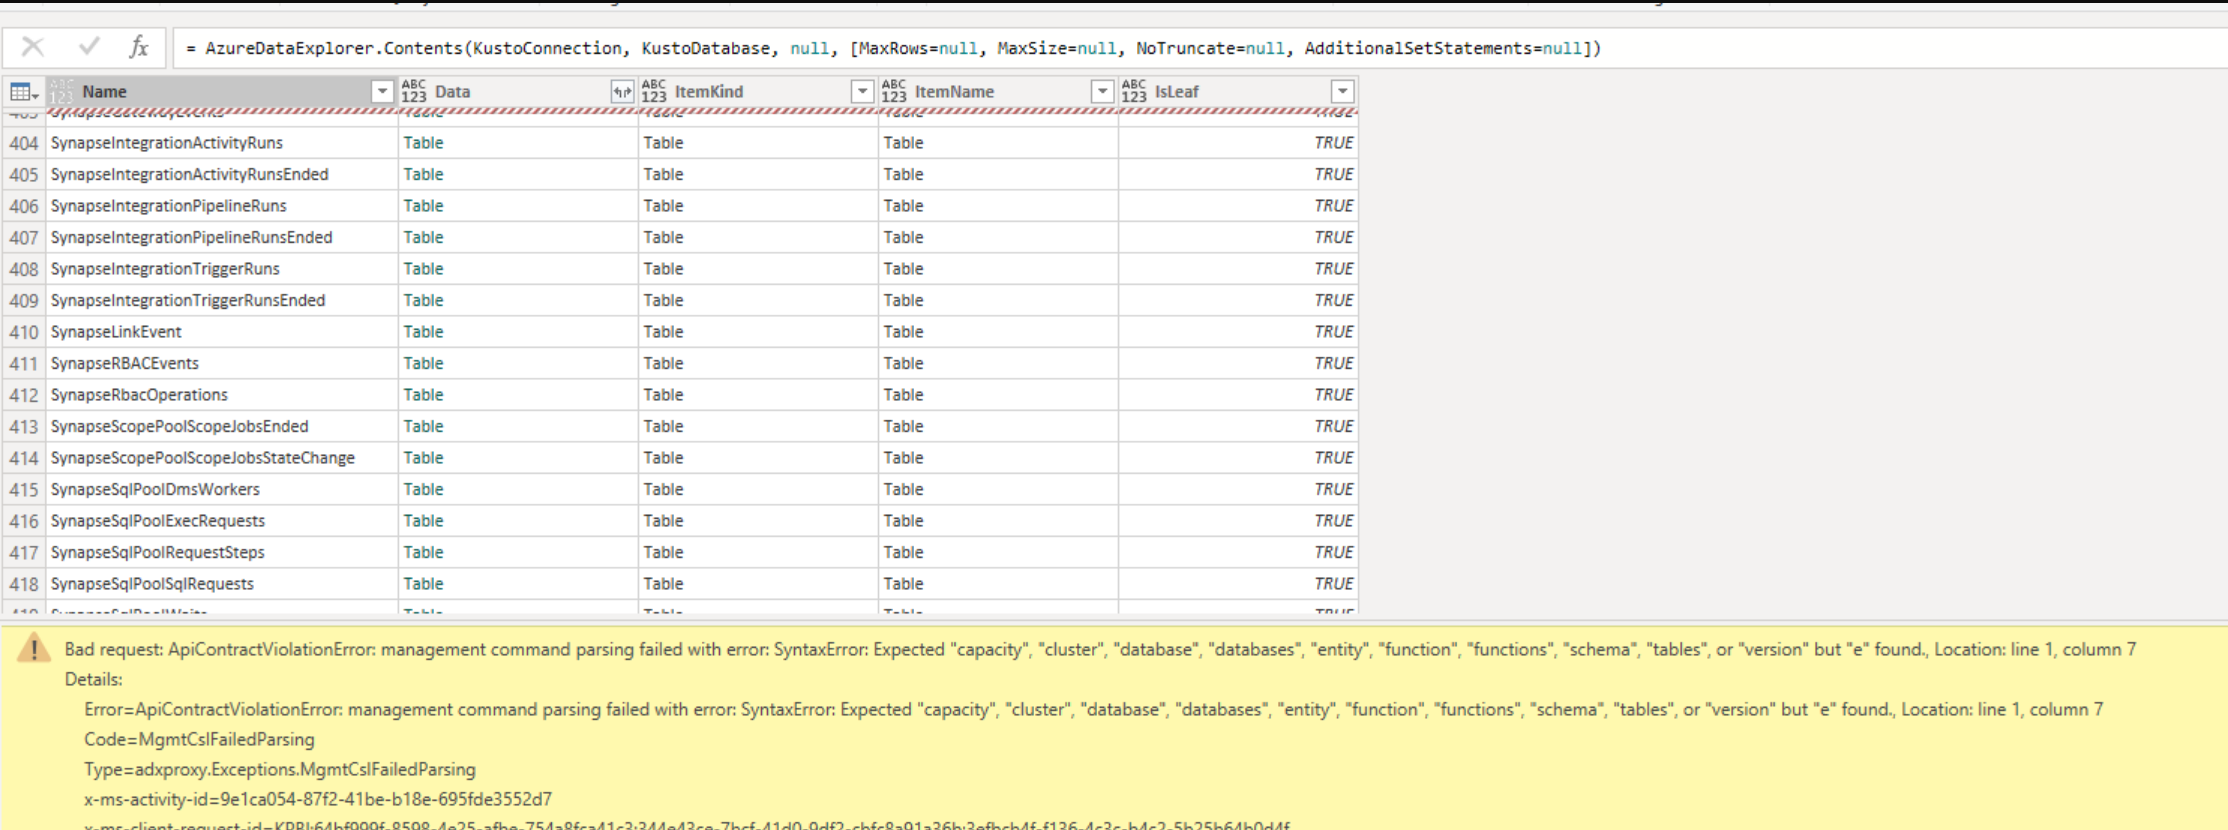Viewport: 2228px width, 830px height.
Task: Select the Name column header
Action: click(222, 92)
